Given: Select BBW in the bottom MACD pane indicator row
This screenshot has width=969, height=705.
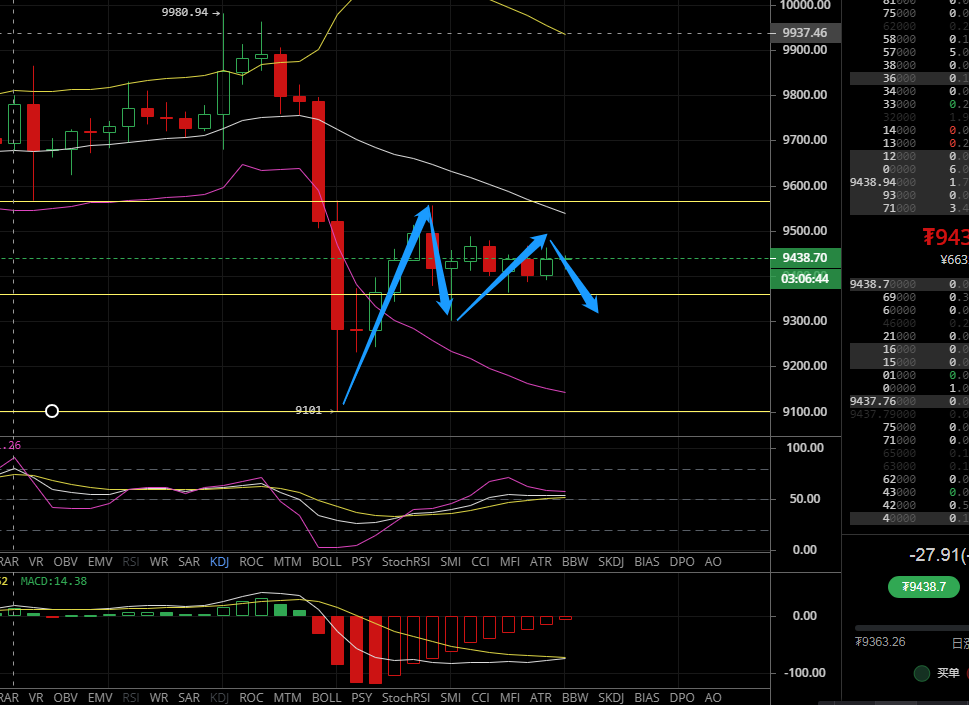Looking at the screenshot, I should [575, 698].
